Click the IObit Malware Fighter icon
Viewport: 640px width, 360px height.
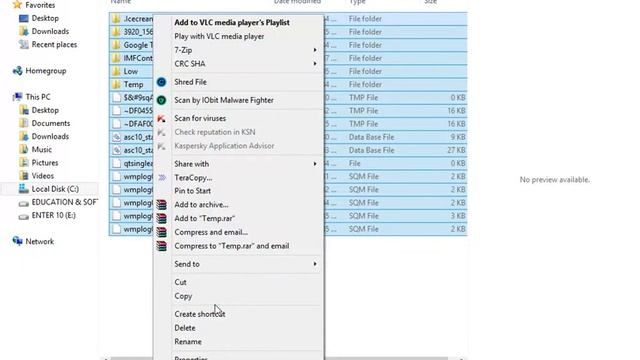(162, 100)
